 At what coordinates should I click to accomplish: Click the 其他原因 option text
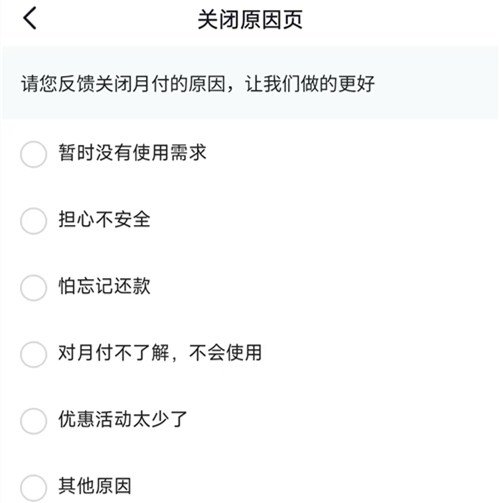pos(95,486)
